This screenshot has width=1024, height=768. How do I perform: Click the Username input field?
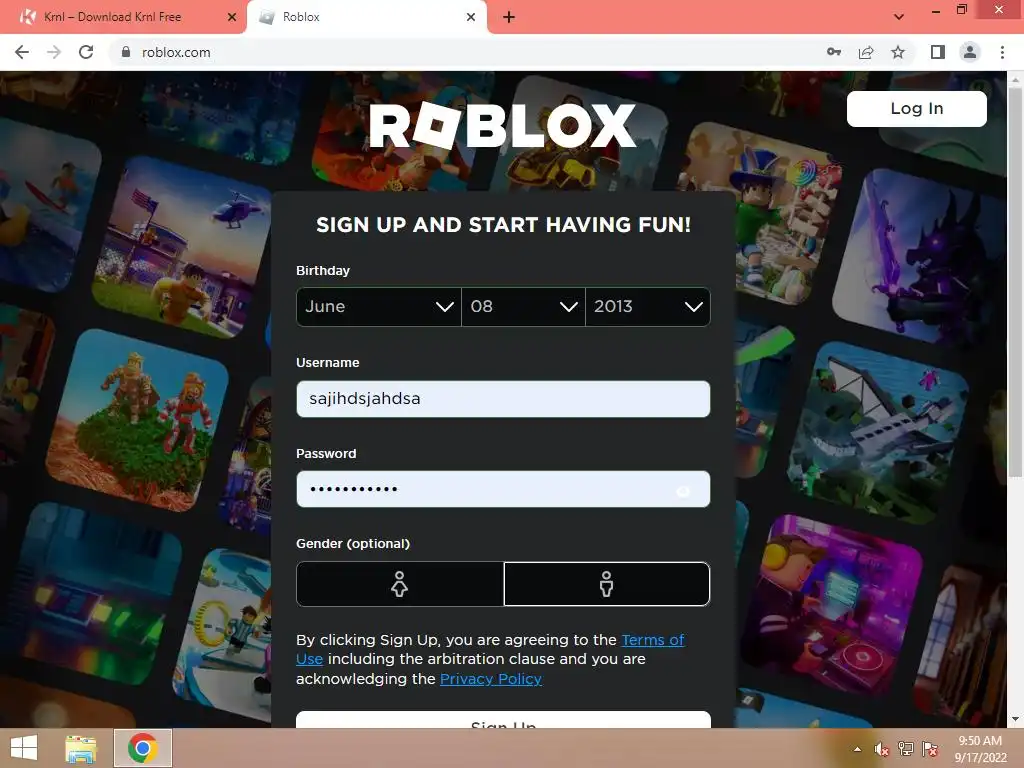click(503, 398)
